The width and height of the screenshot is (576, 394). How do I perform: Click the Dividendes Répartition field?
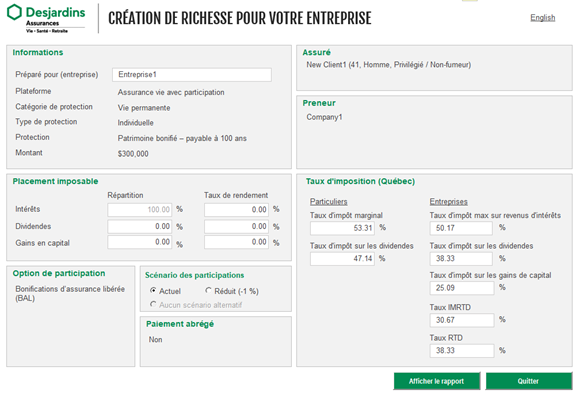tap(140, 226)
